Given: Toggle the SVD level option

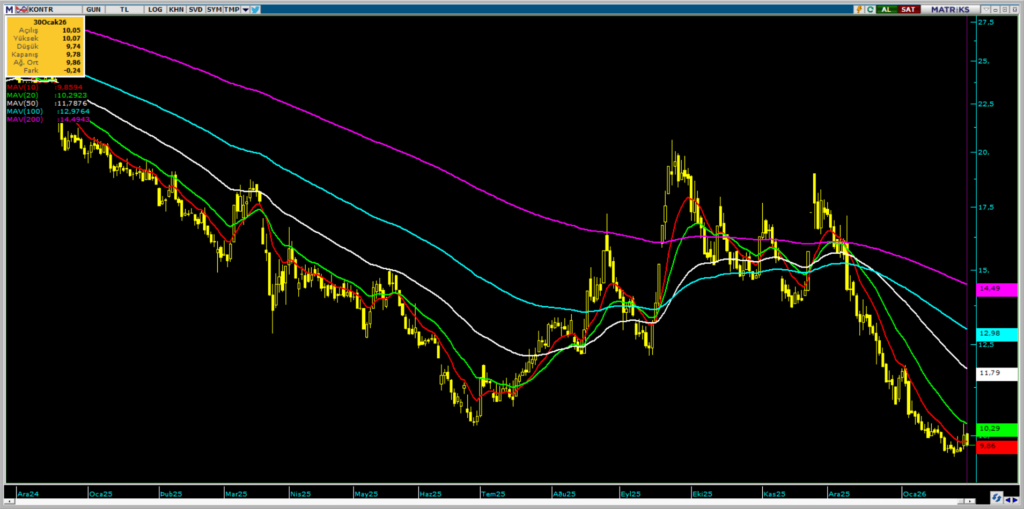Looking at the screenshot, I should (x=196, y=8).
